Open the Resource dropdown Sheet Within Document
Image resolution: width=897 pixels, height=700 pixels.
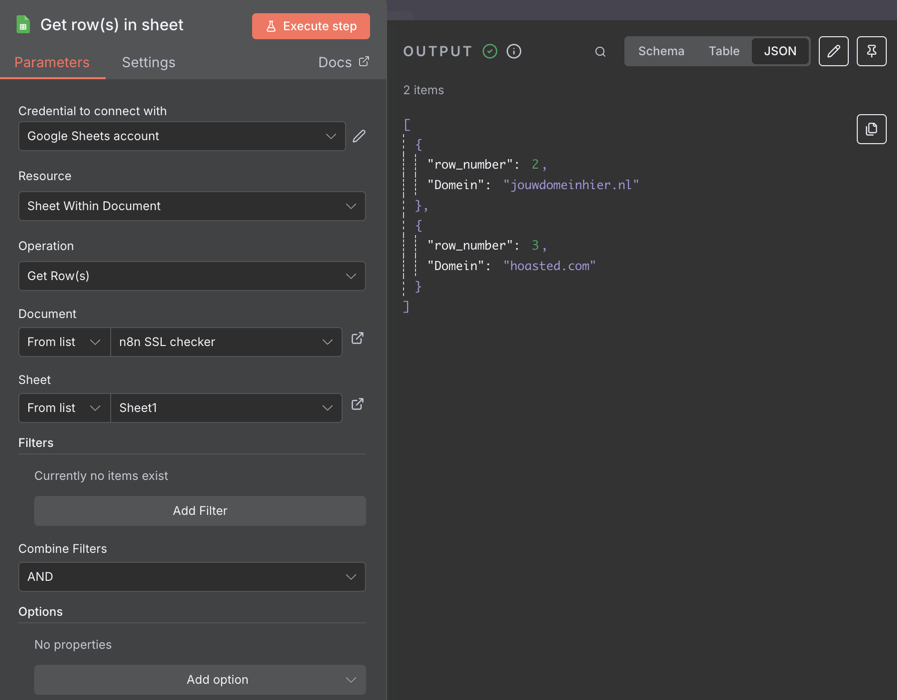pyautogui.click(x=192, y=206)
